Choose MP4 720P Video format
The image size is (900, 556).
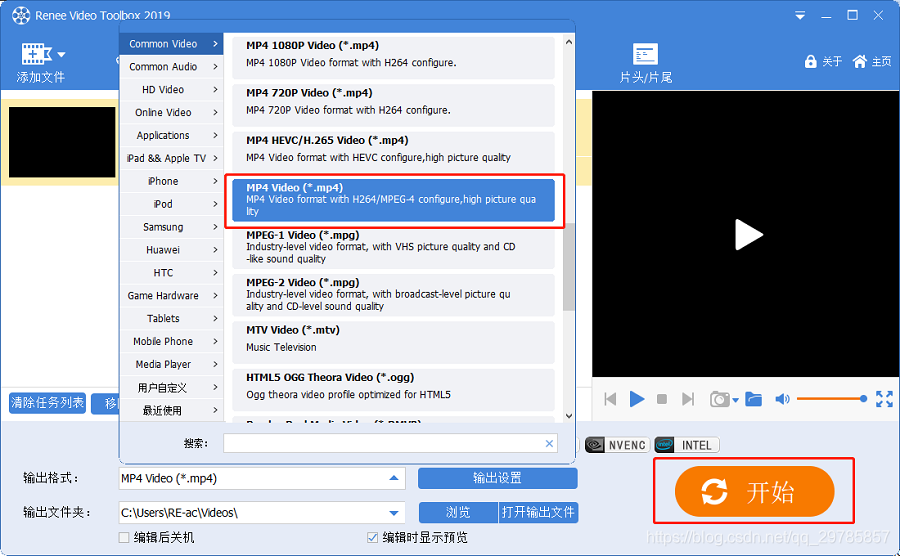click(393, 105)
